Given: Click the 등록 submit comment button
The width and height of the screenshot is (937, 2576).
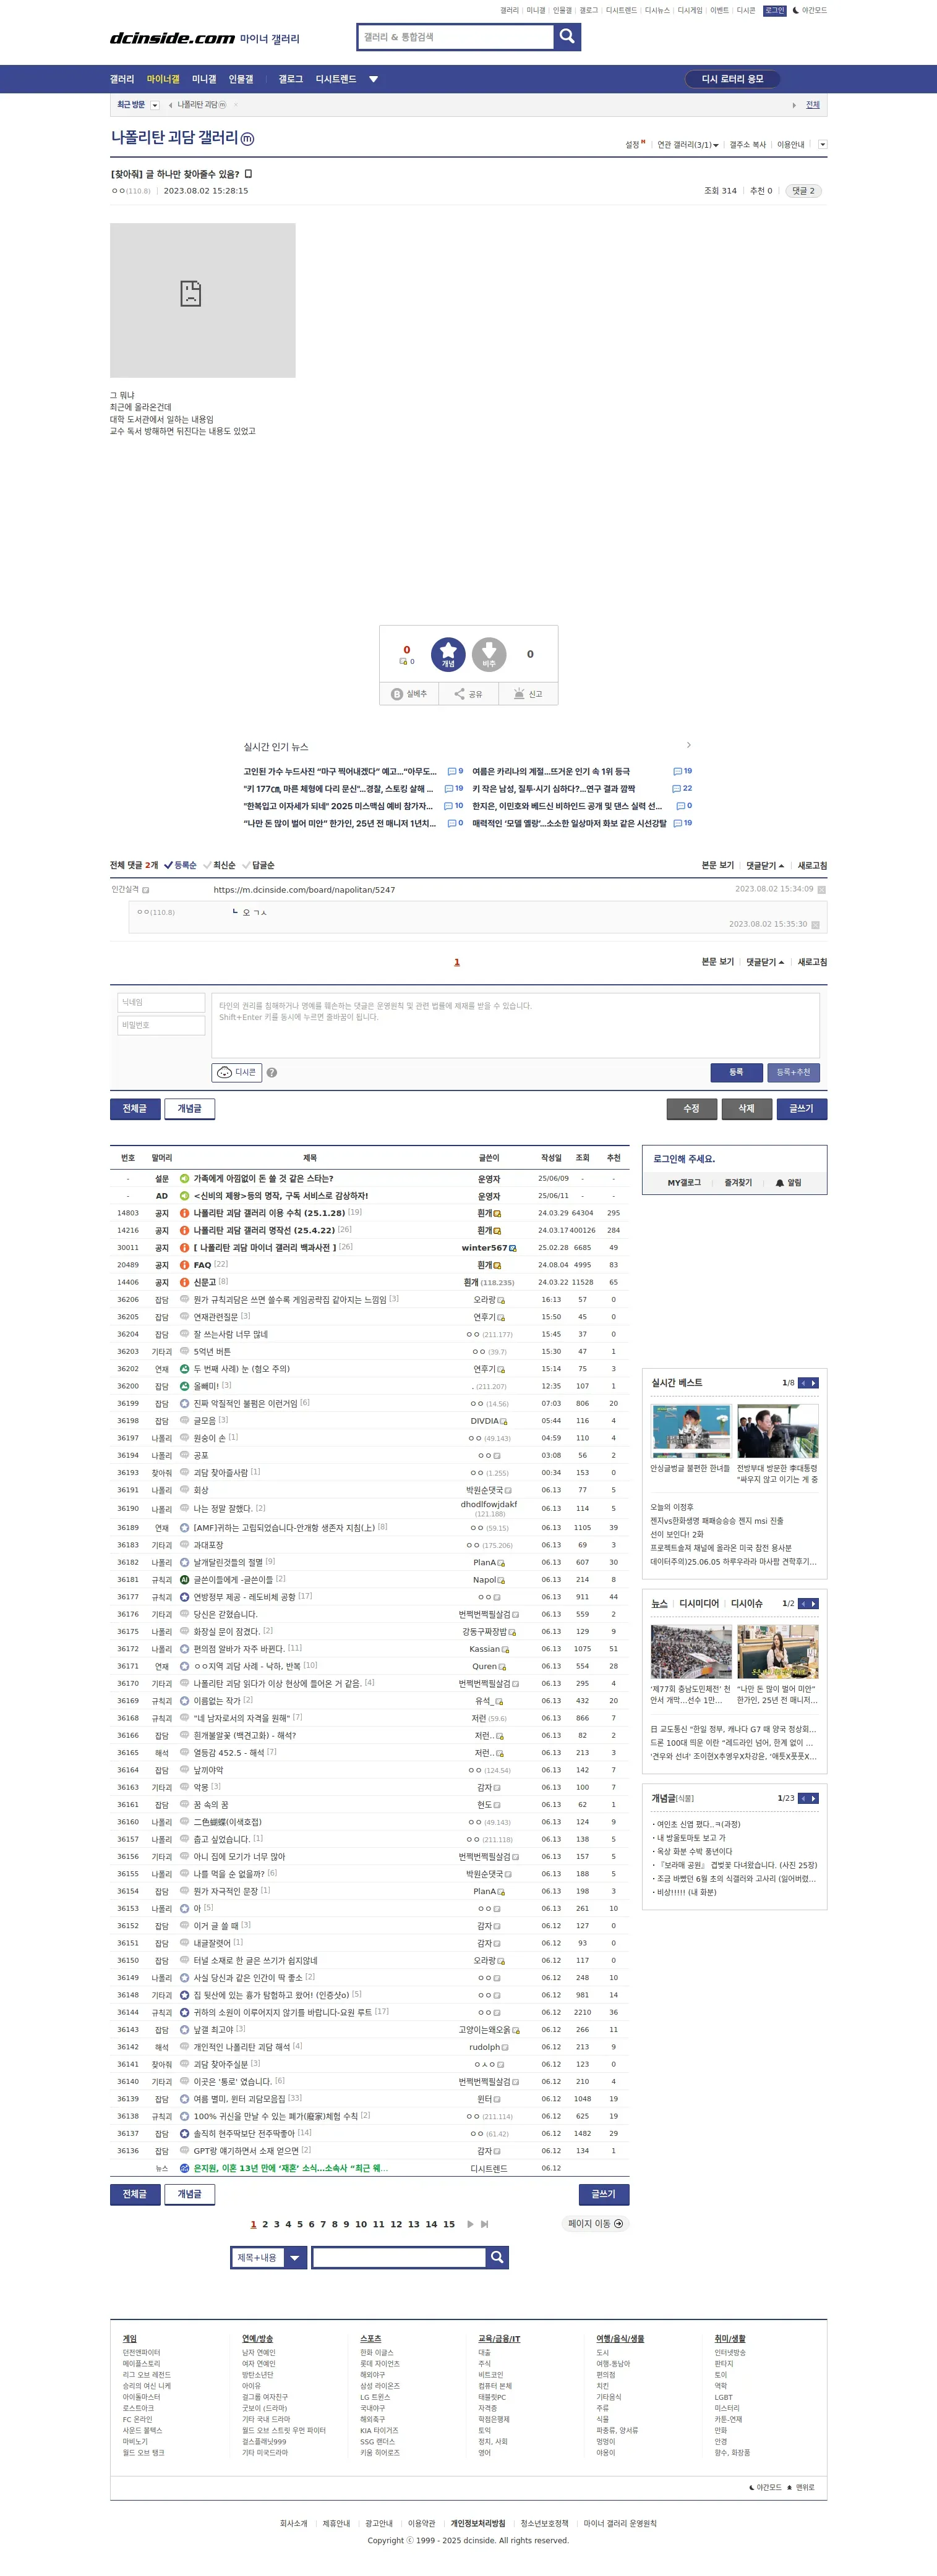Looking at the screenshot, I should pyautogui.click(x=736, y=1072).
